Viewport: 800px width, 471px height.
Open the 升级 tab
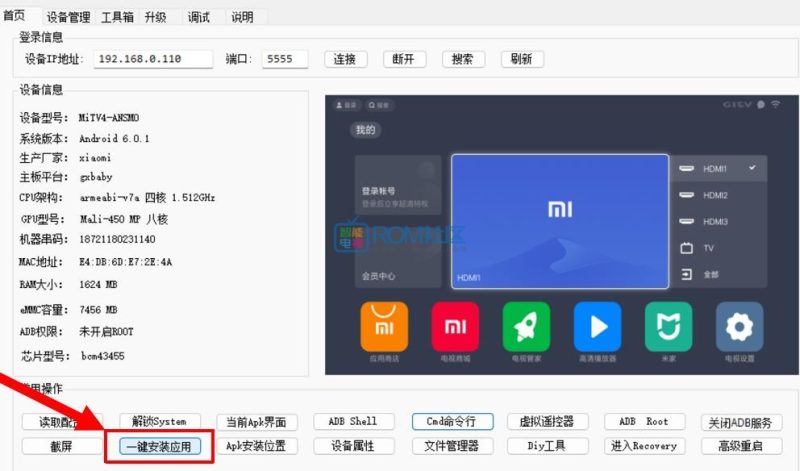pos(156,17)
